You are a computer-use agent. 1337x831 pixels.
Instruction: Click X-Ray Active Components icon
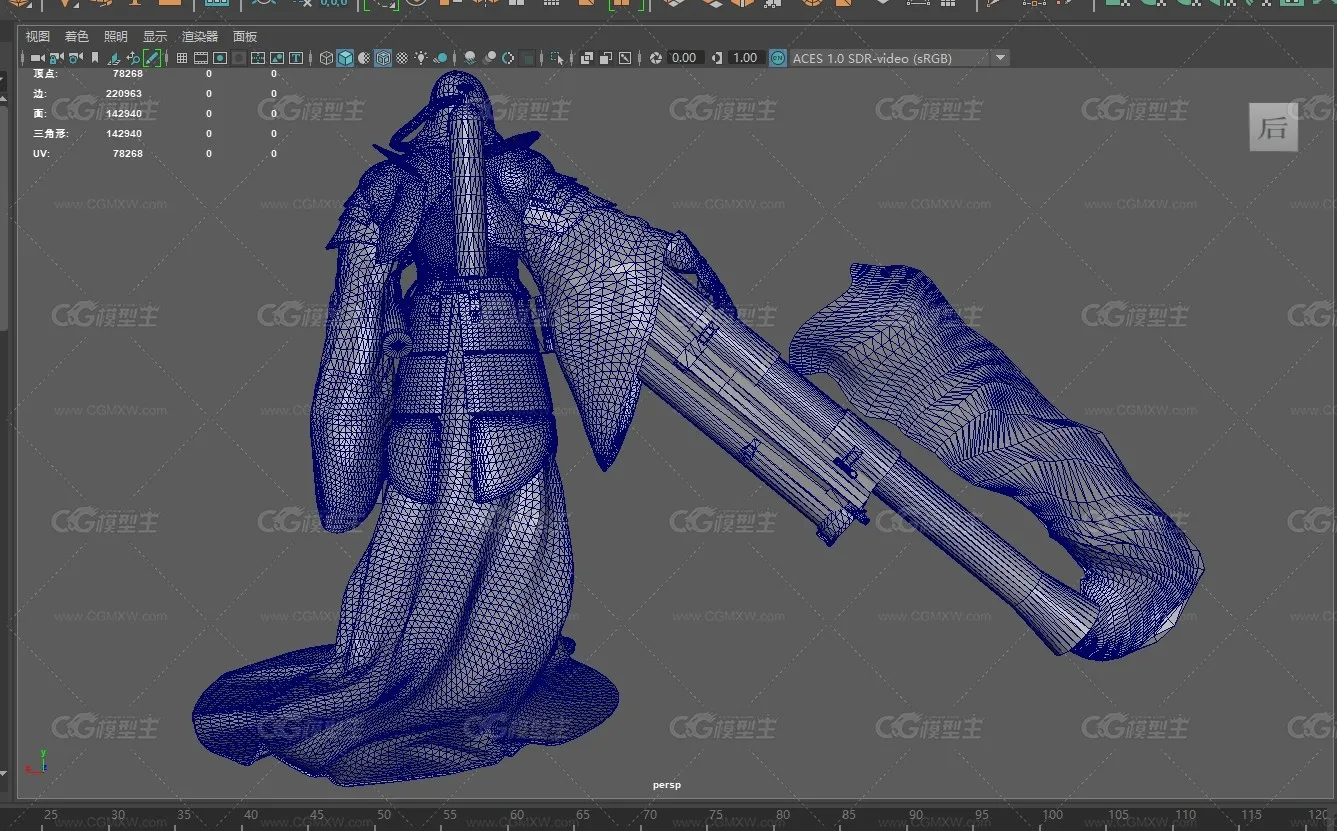(x=606, y=58)
